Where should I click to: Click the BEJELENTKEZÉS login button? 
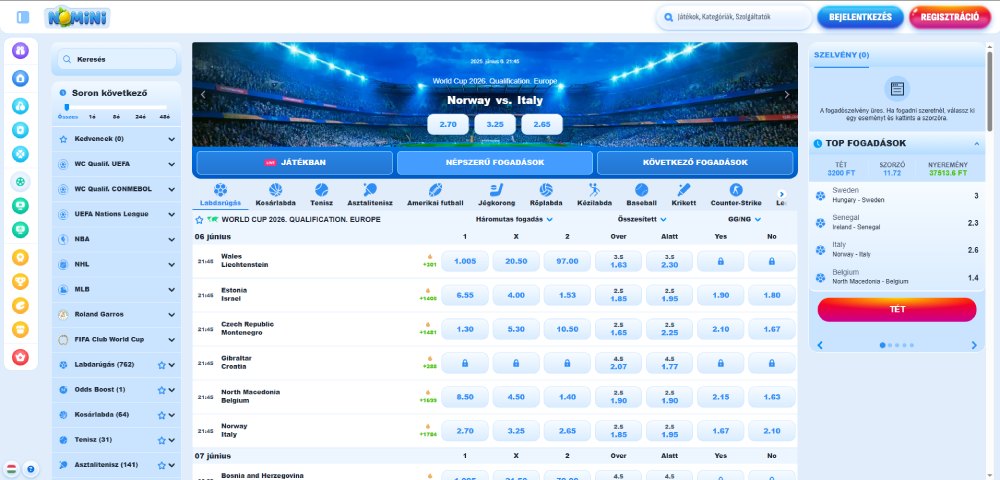tap(860, 17)
